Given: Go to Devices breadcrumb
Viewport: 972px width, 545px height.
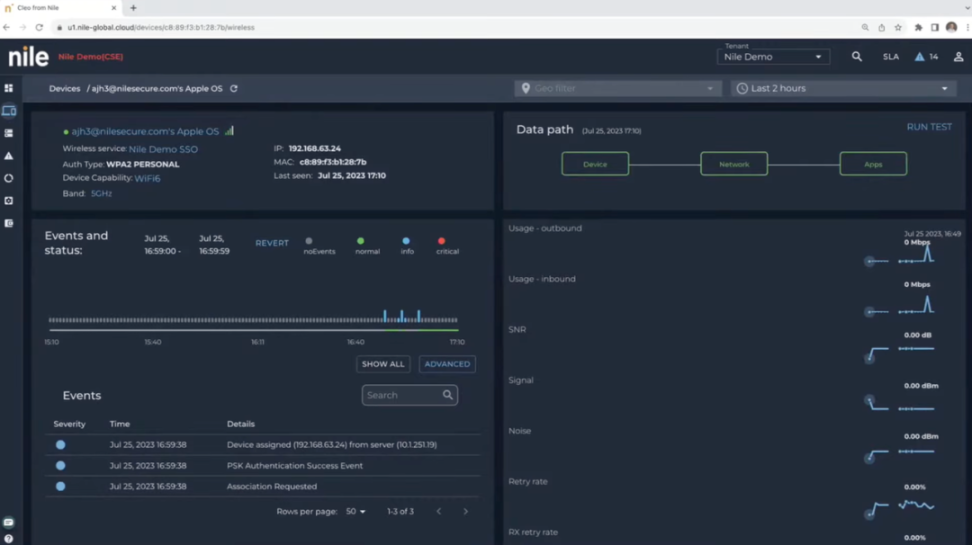Looking at the screenshot, I should 64,89.
